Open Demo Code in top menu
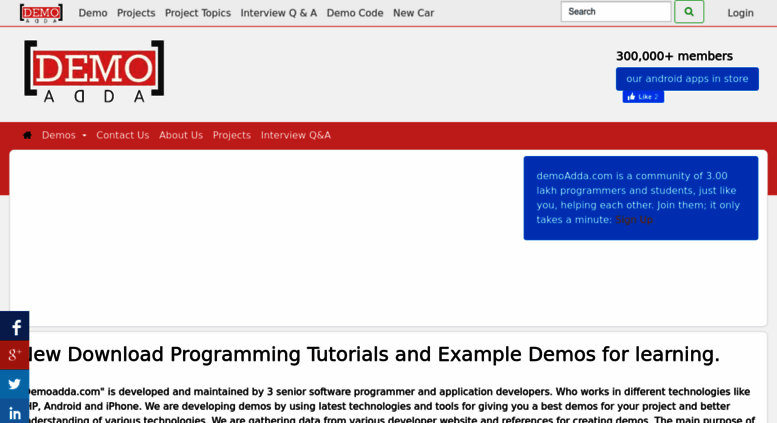 point(355,13)
